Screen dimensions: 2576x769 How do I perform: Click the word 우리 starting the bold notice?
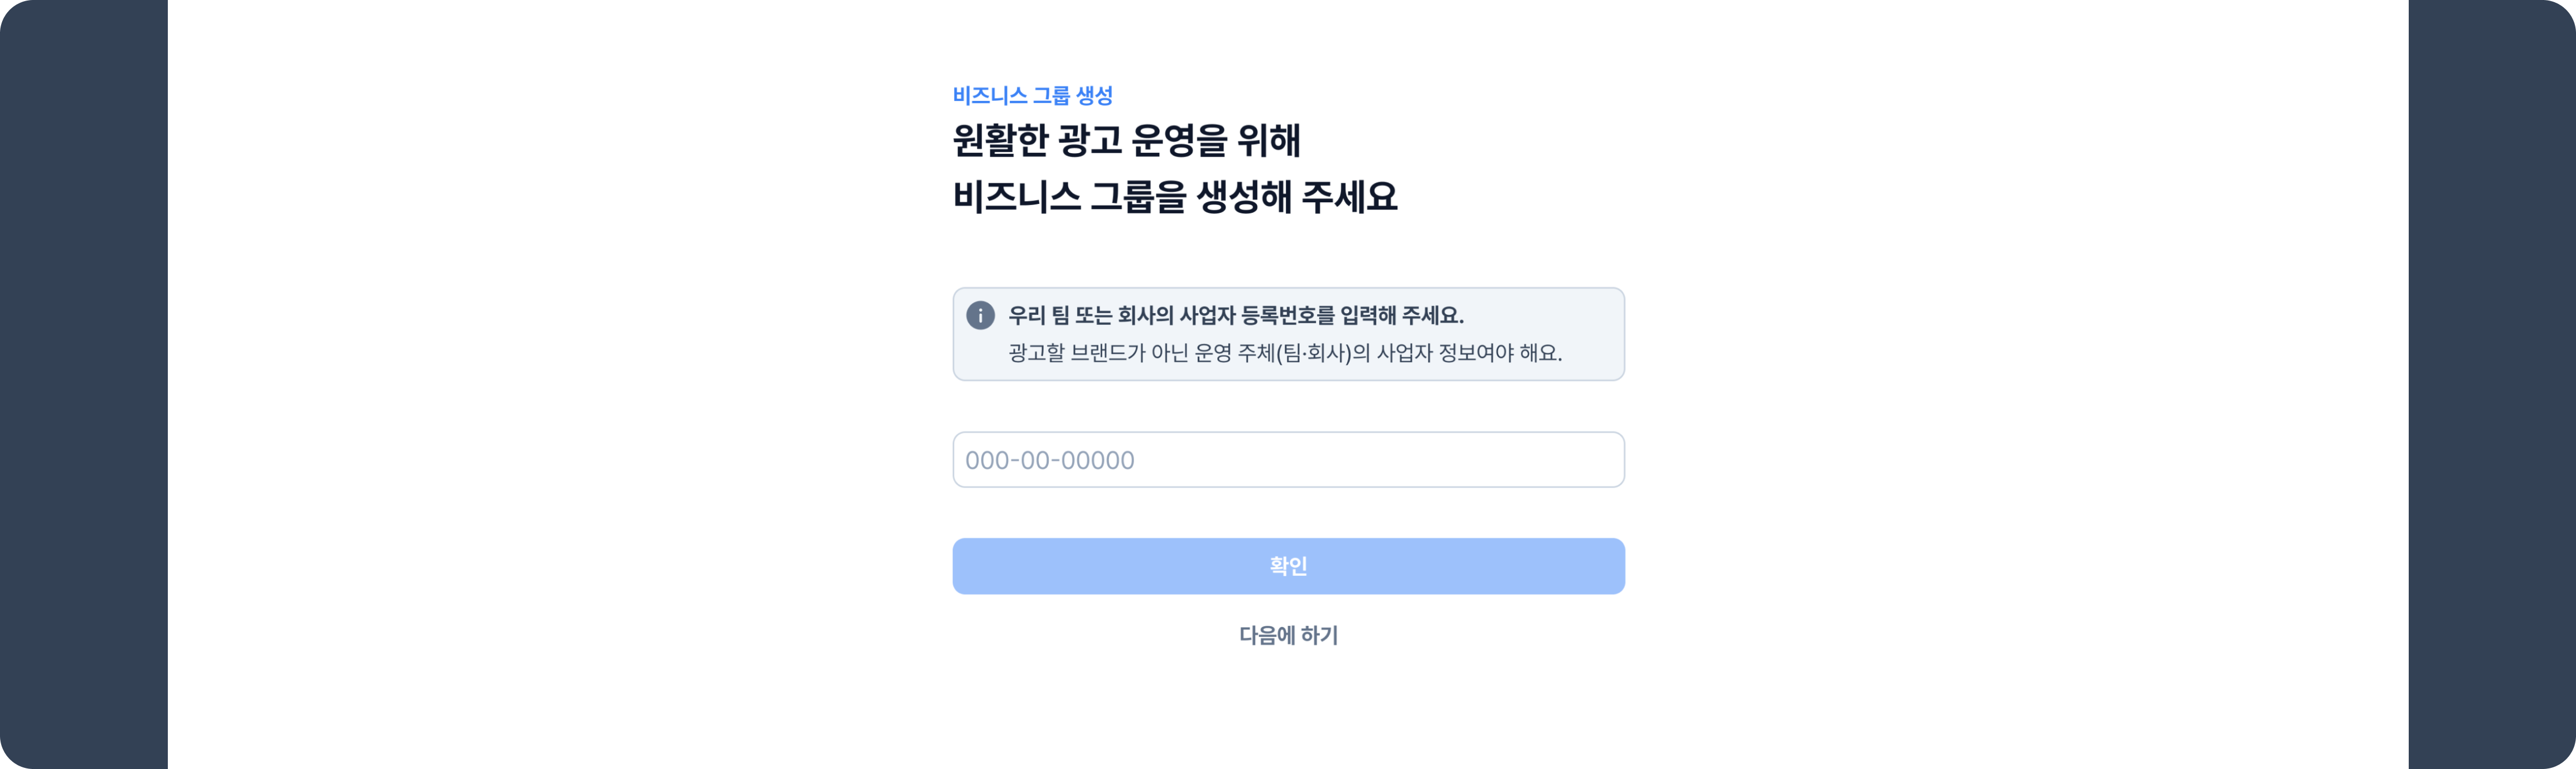coord(1026,315)
